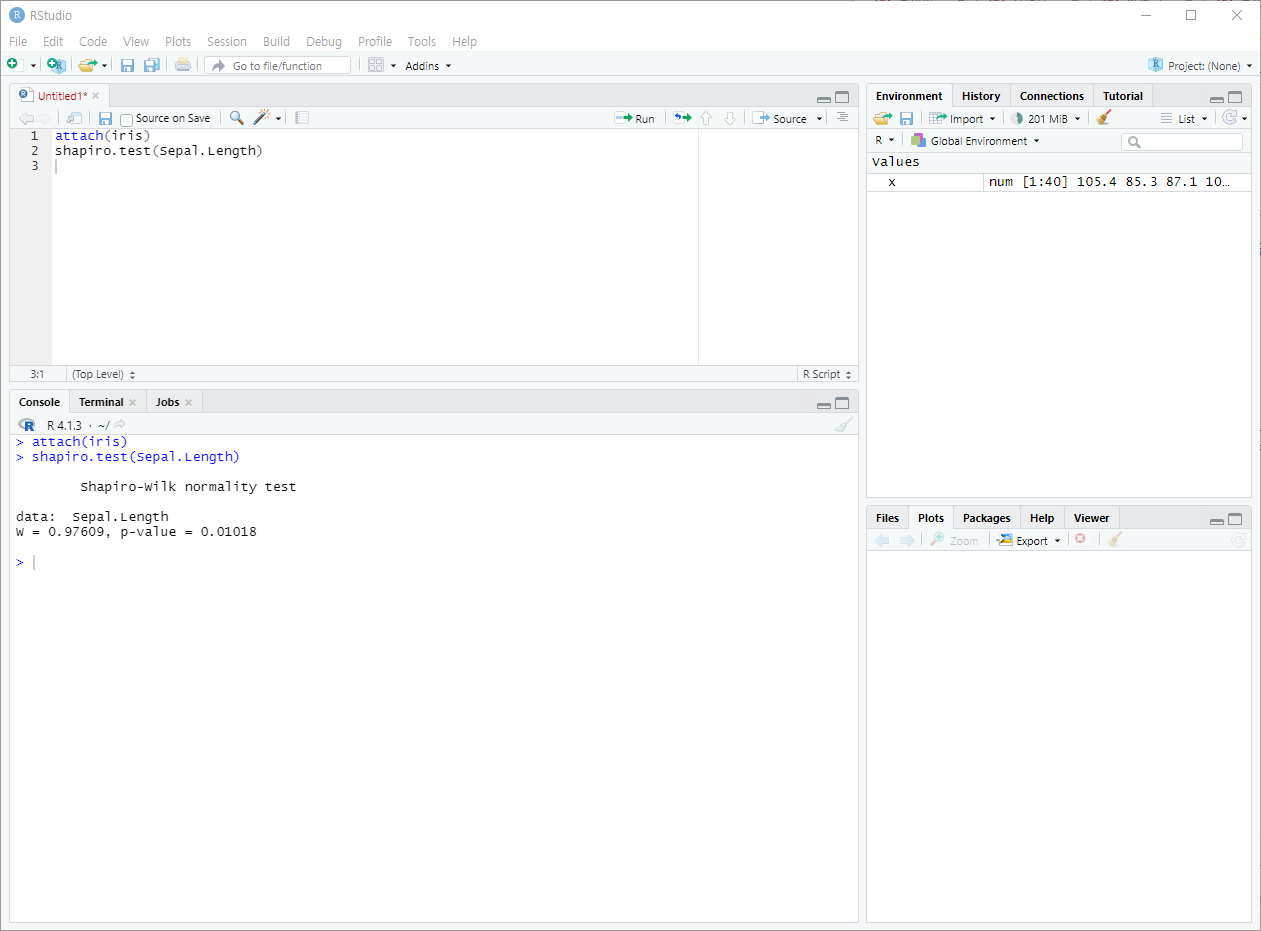Close the Terminal tab

pyautogui.click(x=132, y=402)
